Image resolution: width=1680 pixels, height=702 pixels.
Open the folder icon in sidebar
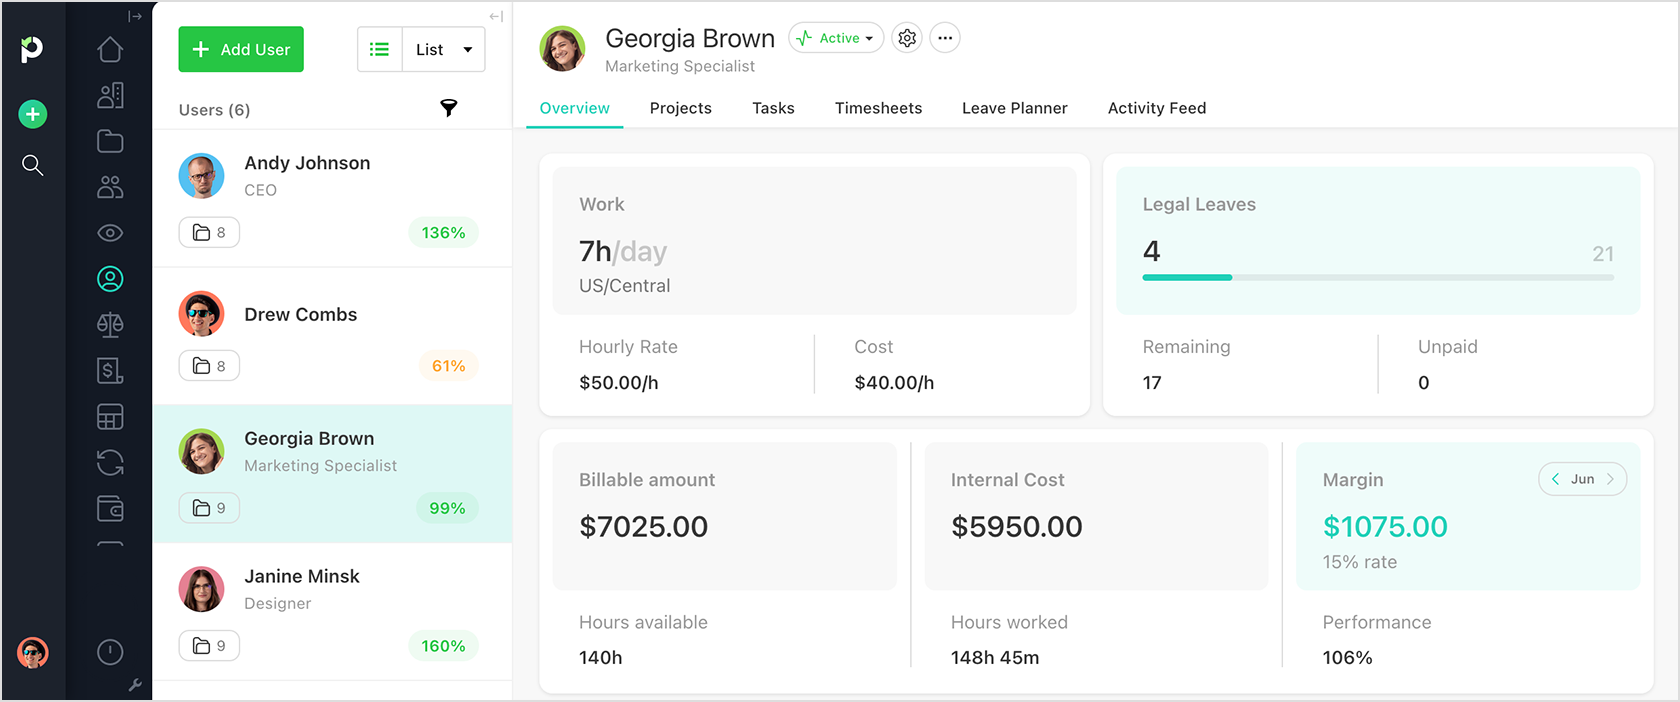110,141
